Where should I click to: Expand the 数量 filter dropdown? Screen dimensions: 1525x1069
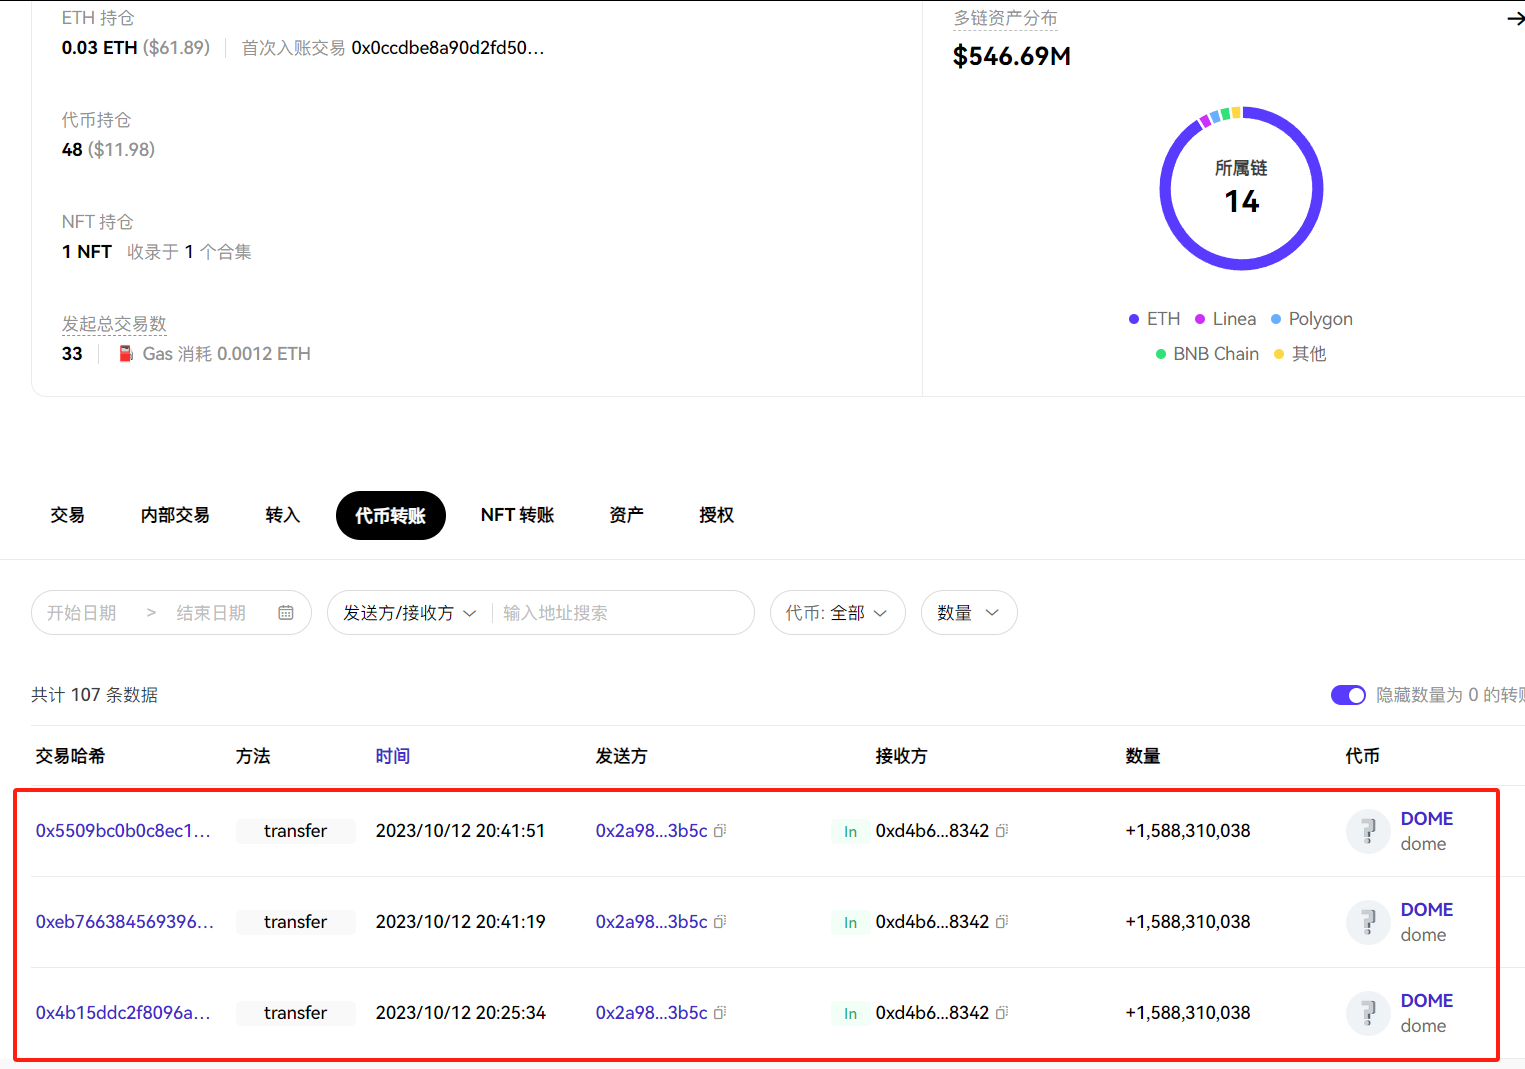click(x=967, y=612)
